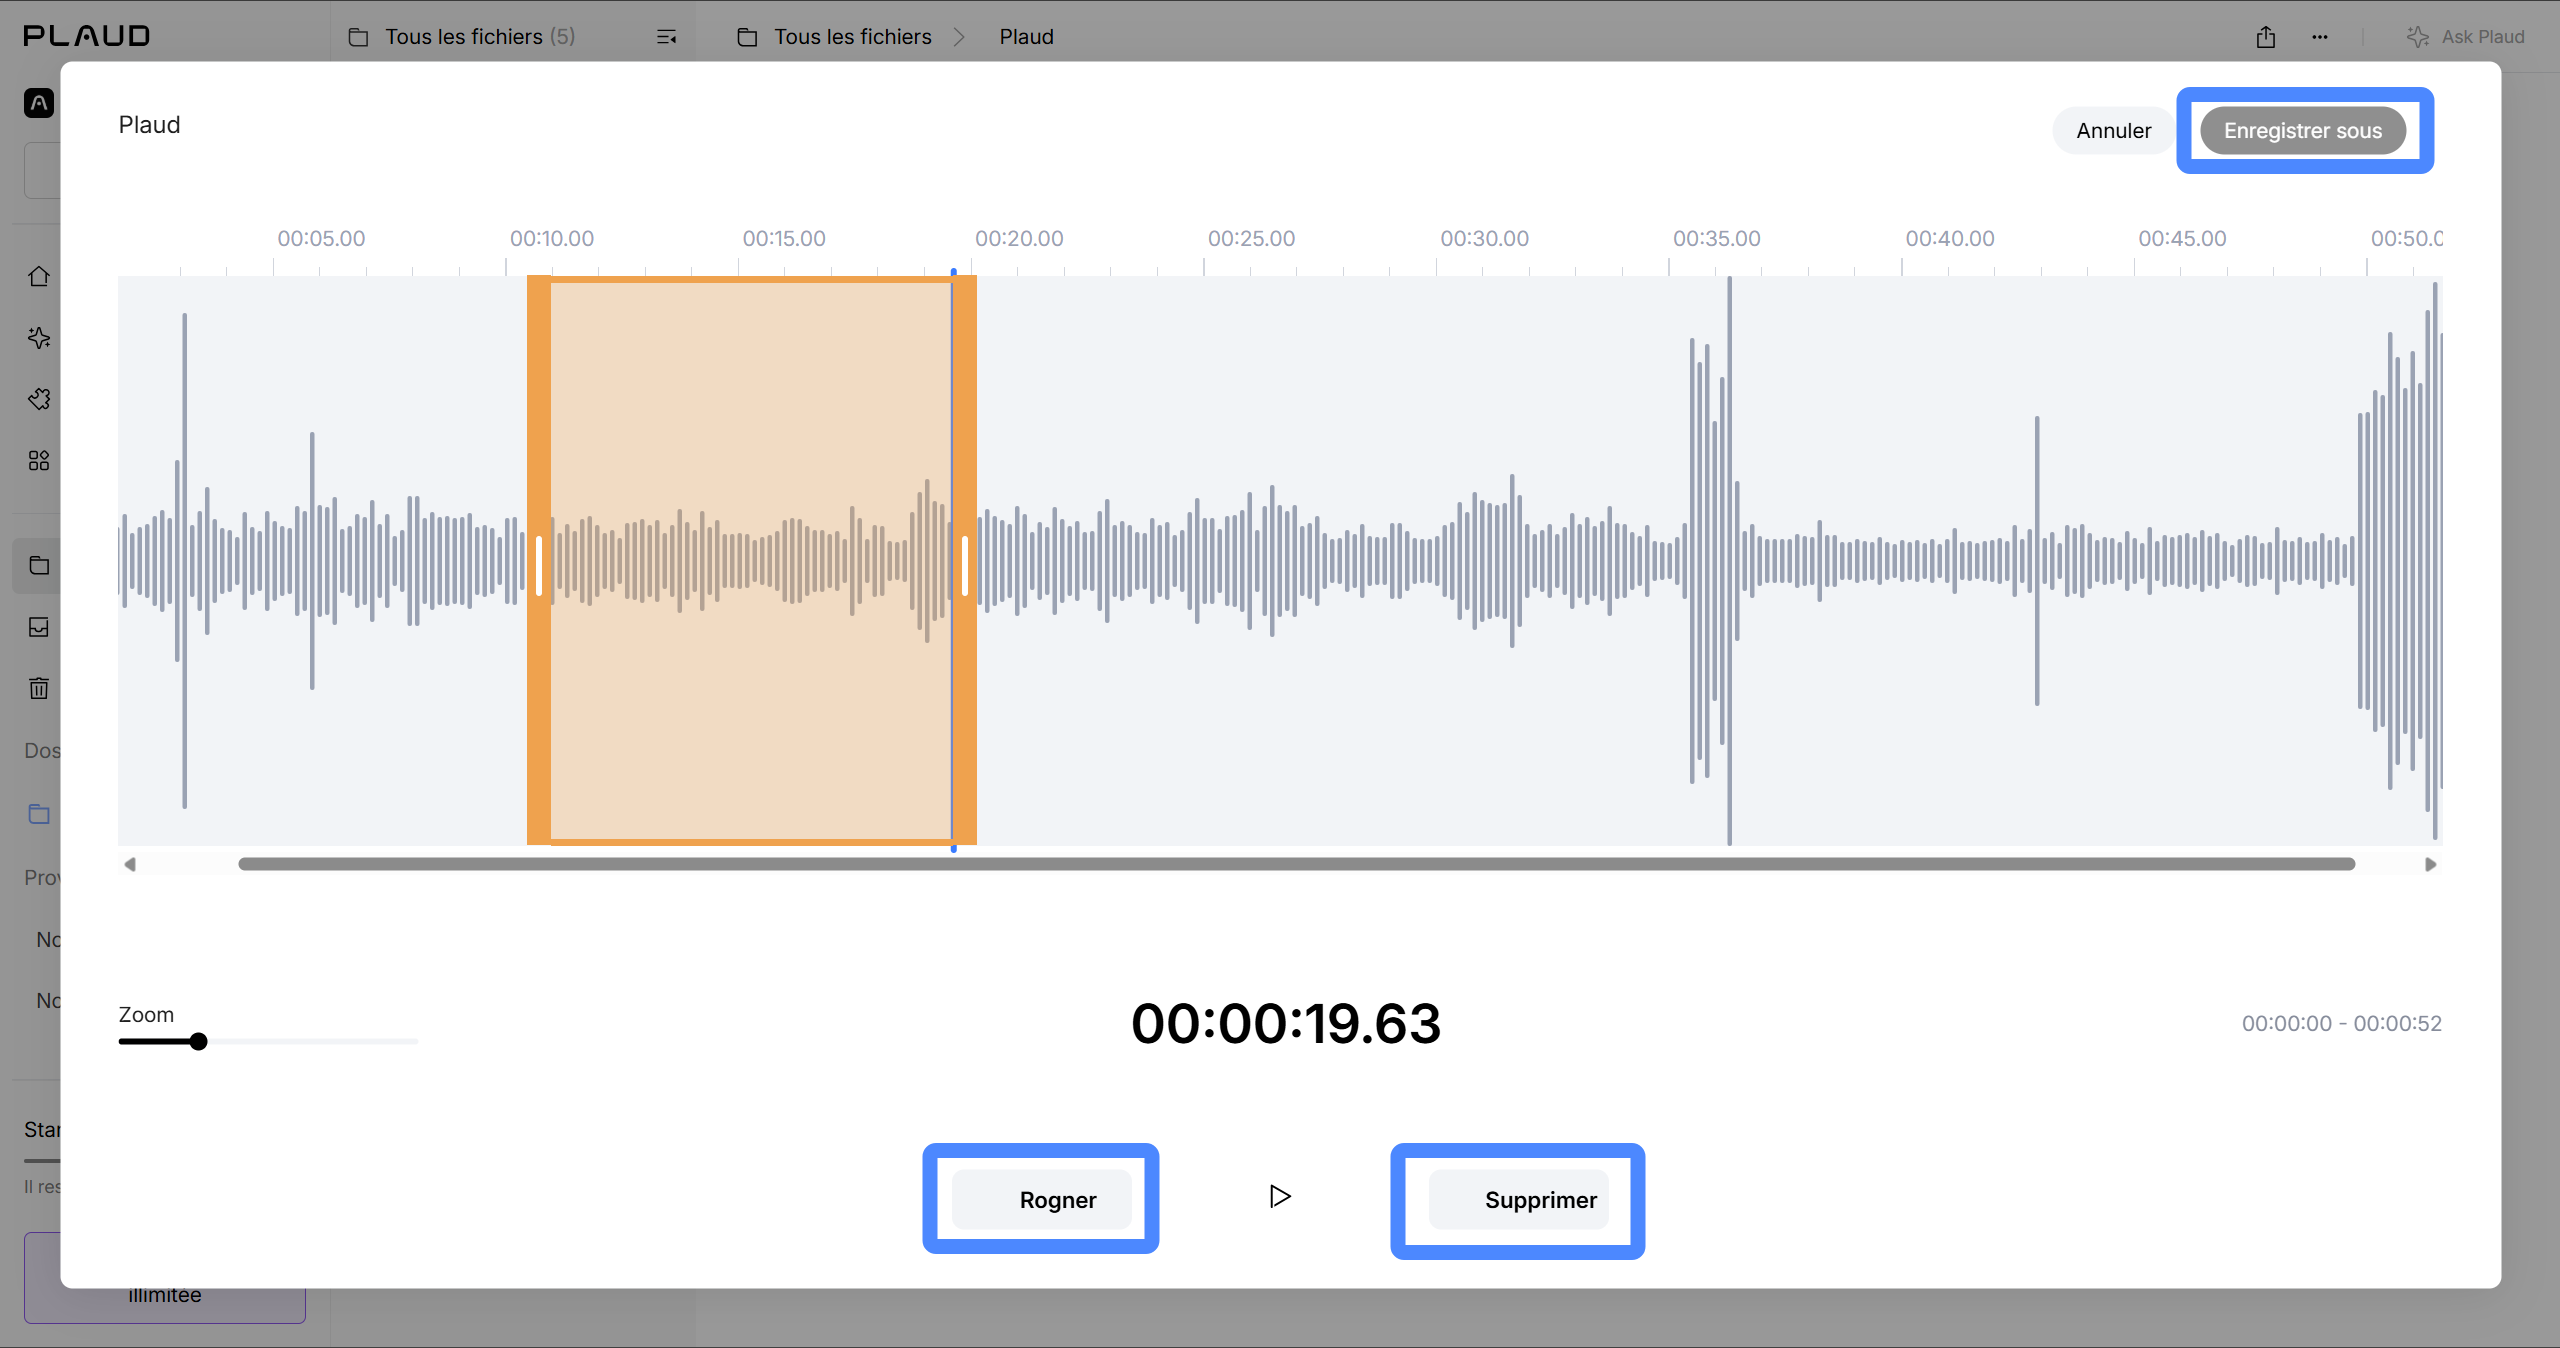Click the blue folder icon in sidebar
This screenshot has height=1348, width=2560.
(39, 814)
